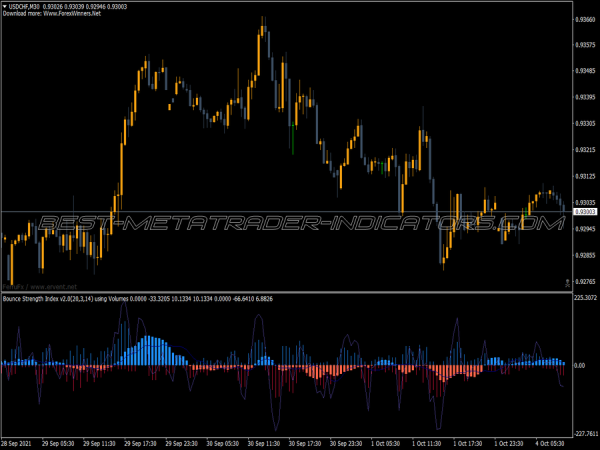Click the triangle icon beside USDCHF,M30
600x450 pixels.
[x=5, y=7]
